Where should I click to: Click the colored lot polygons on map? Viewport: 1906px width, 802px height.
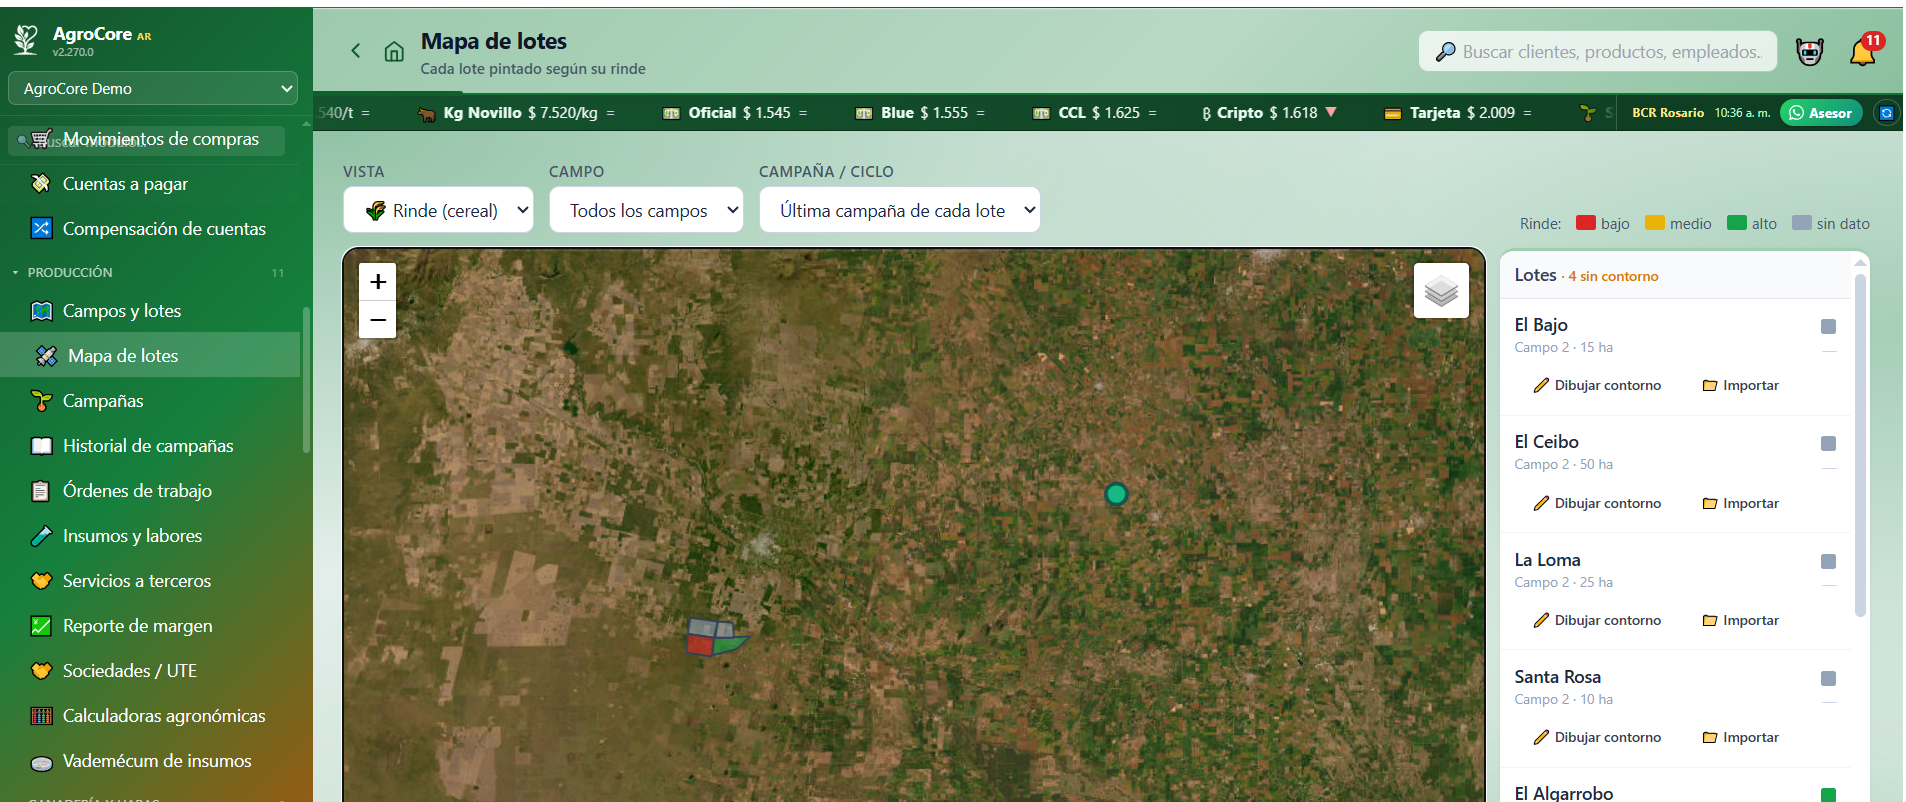coord(715,637)
